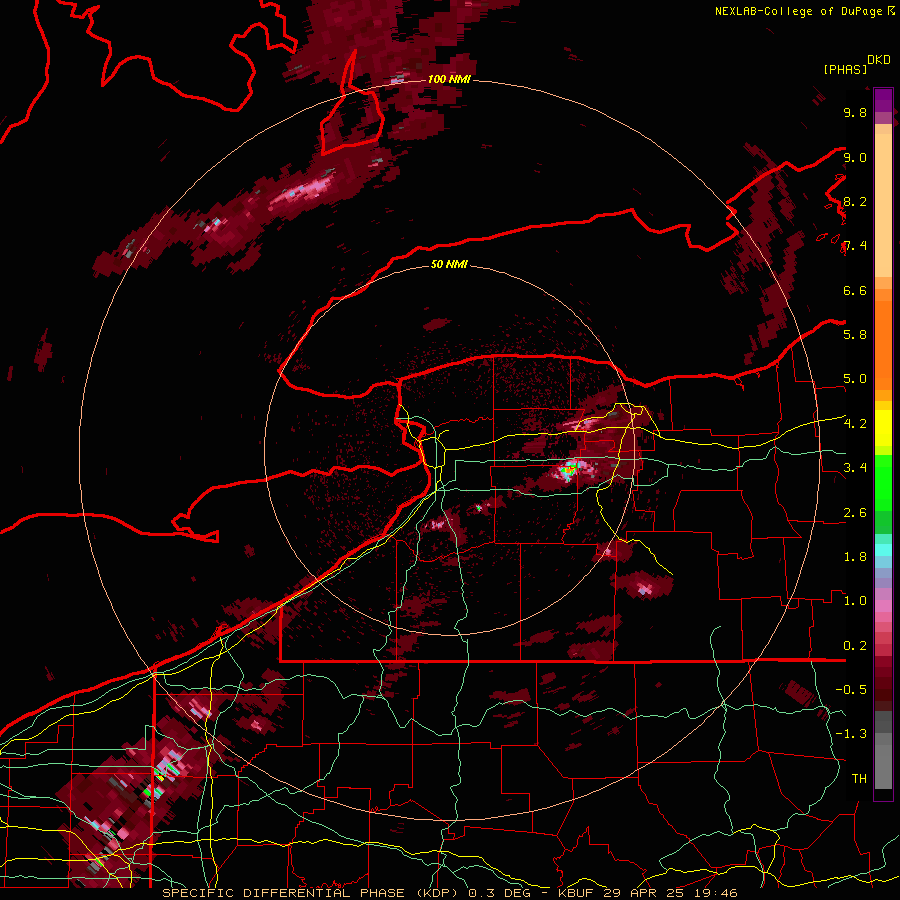This screenshot has width=900, height=900.
Task: Click the 5.8 value on the color scale
Action: (x=855, y=334)
